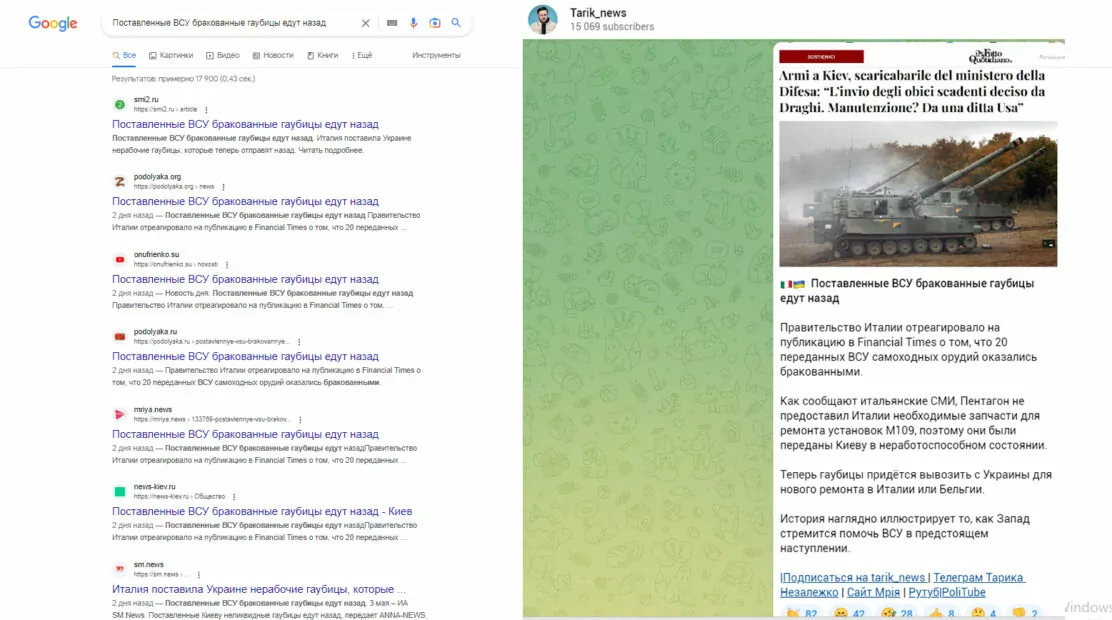Clear the search query with the X icon
The width and height of the screenshot is (1112, 620).
(365, 23)
